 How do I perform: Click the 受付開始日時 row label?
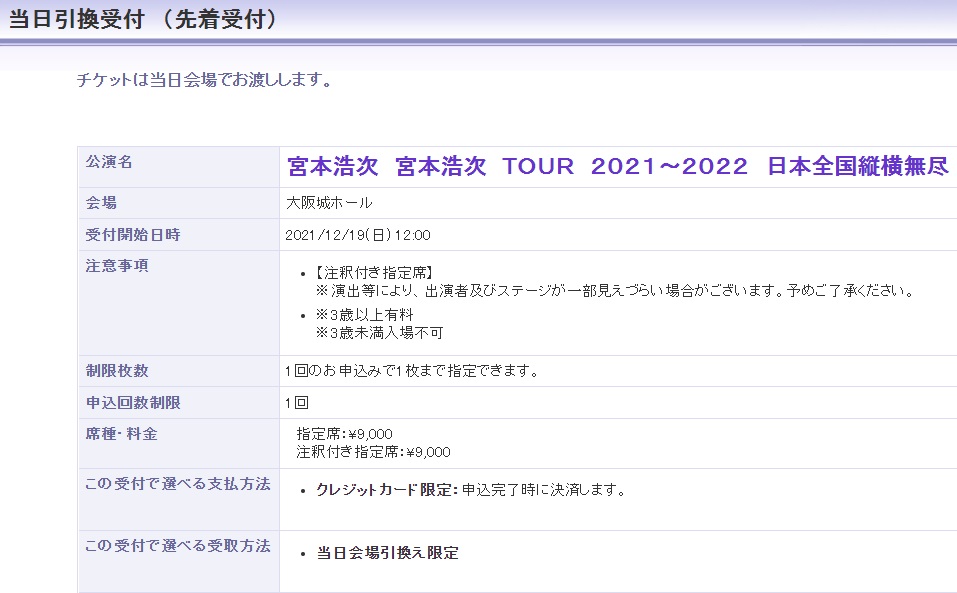point(132,235)
